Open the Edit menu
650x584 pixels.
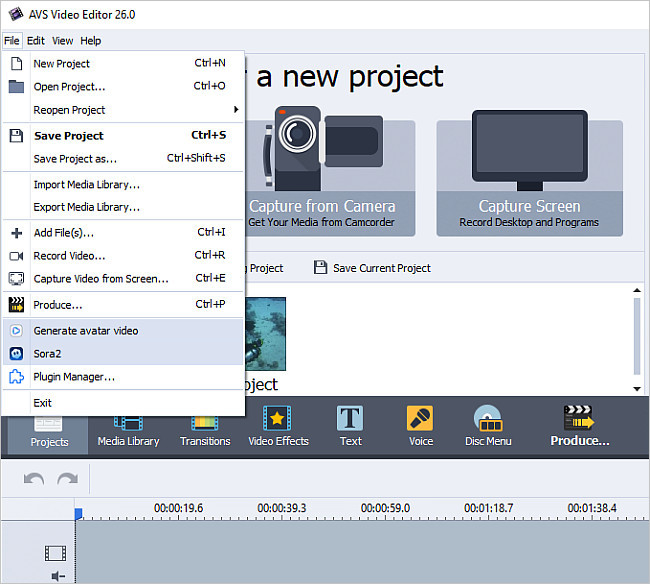pos(36,41)
